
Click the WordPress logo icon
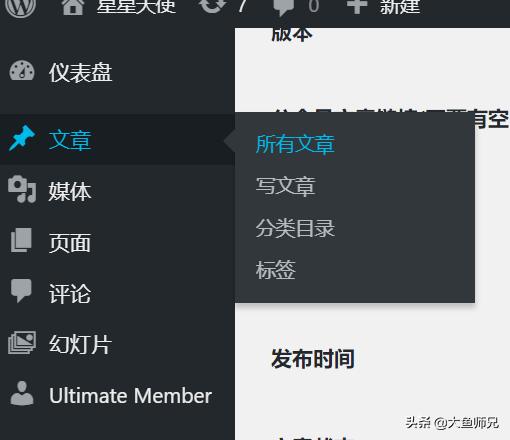[21, 7]
